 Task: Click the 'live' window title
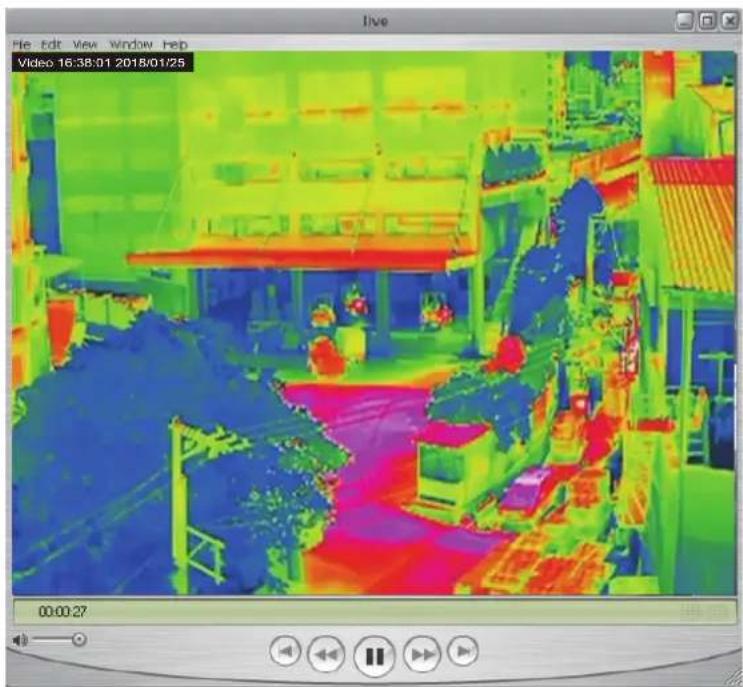375,21
